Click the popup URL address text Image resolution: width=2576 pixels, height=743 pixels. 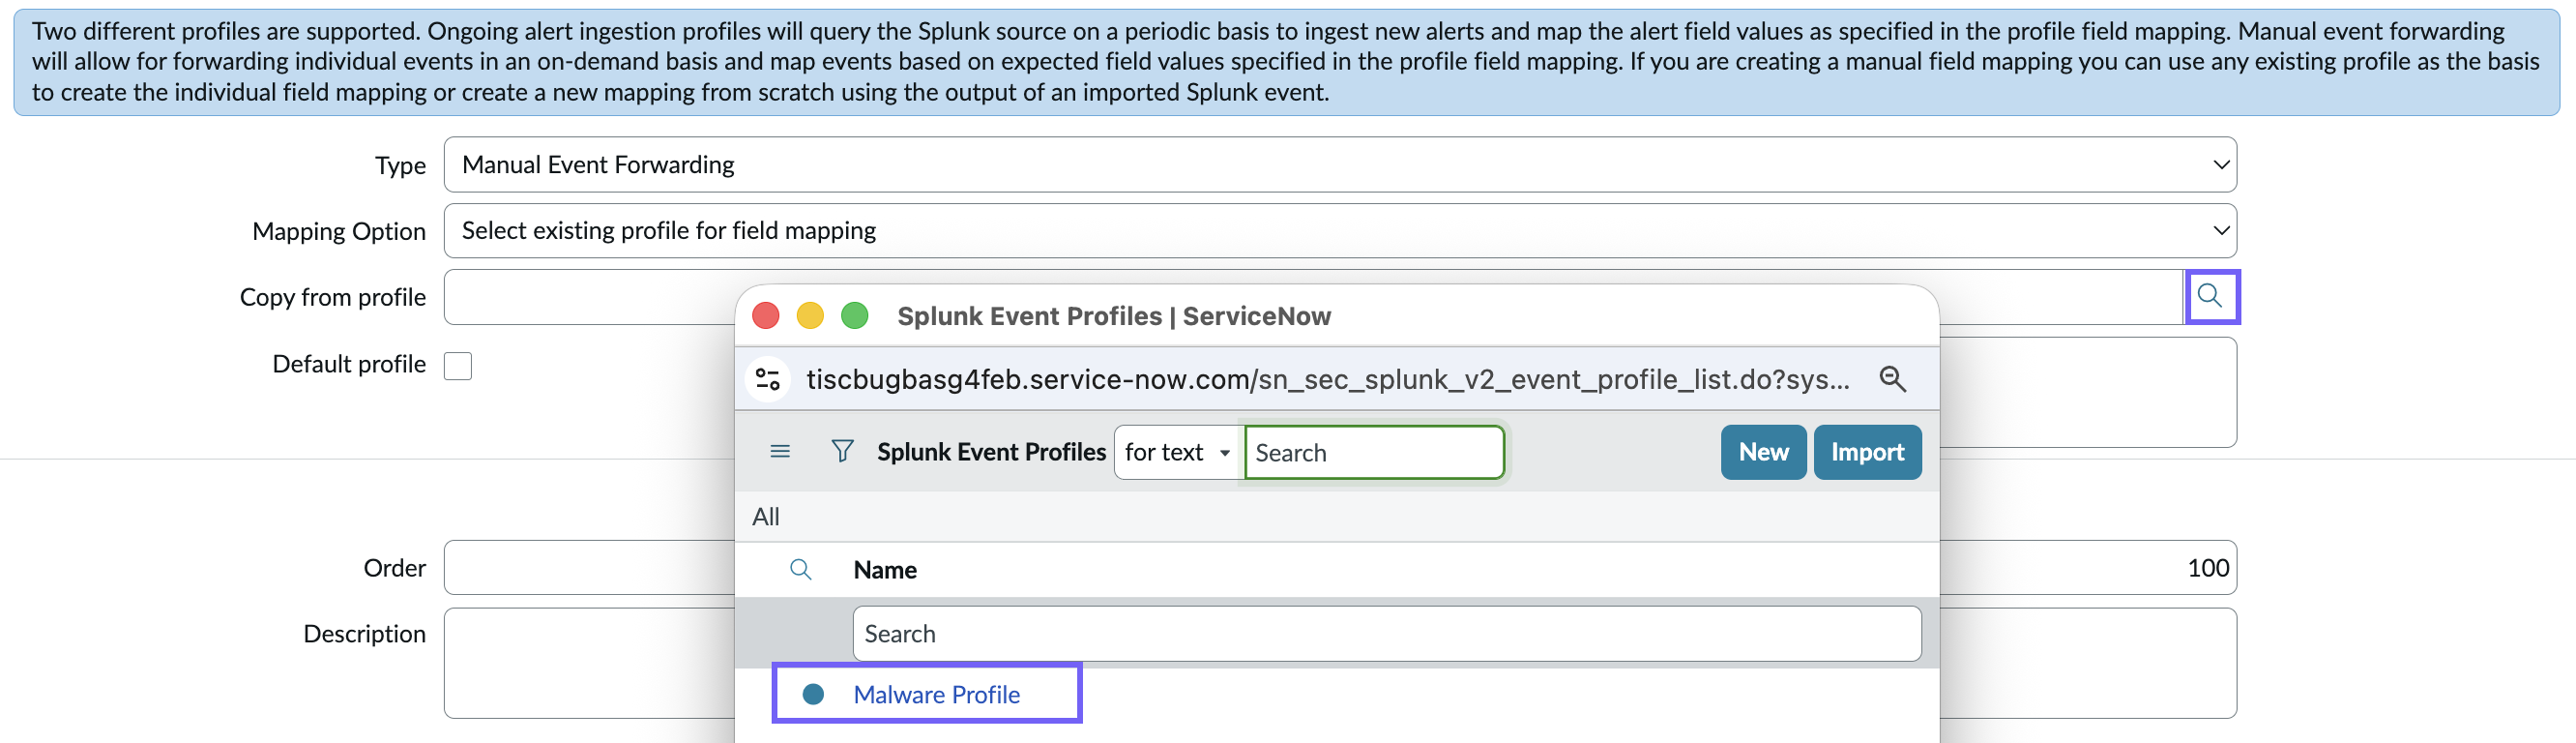[x=1327, y=379]
